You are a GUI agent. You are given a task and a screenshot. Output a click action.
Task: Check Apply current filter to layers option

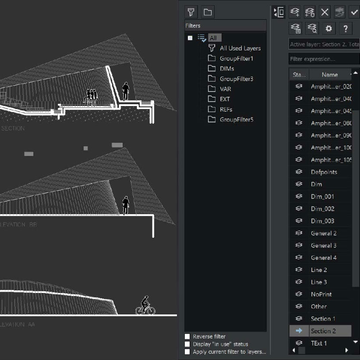point(187,352)
